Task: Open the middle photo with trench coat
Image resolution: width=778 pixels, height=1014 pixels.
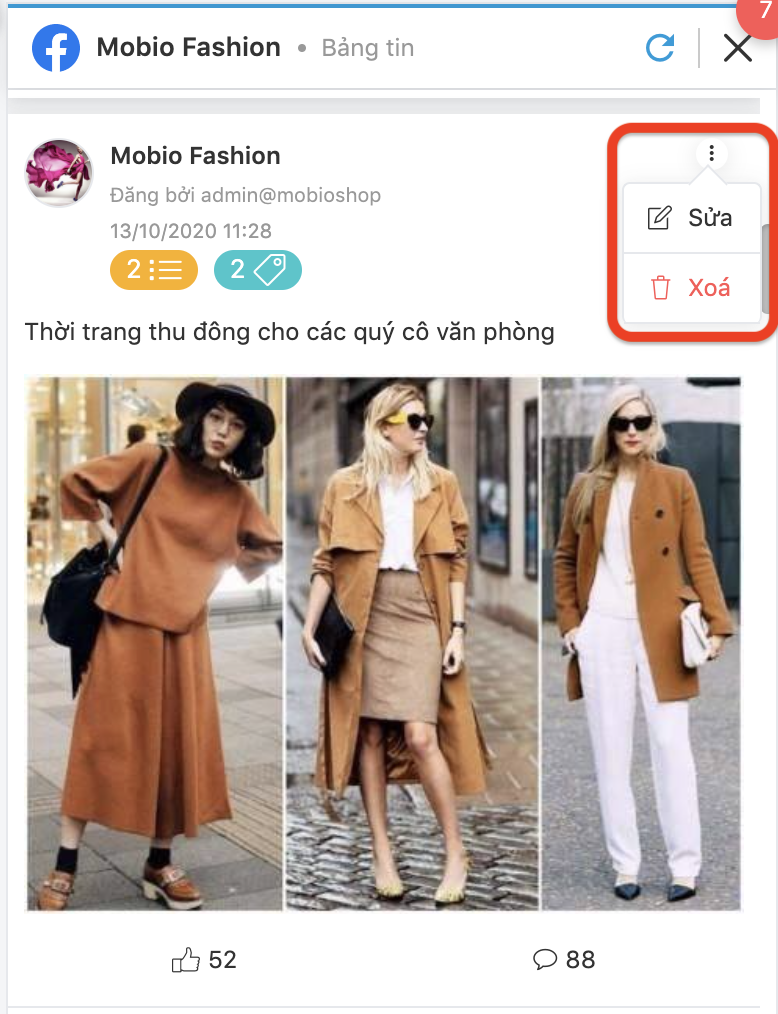Action: tap(413, 644)
